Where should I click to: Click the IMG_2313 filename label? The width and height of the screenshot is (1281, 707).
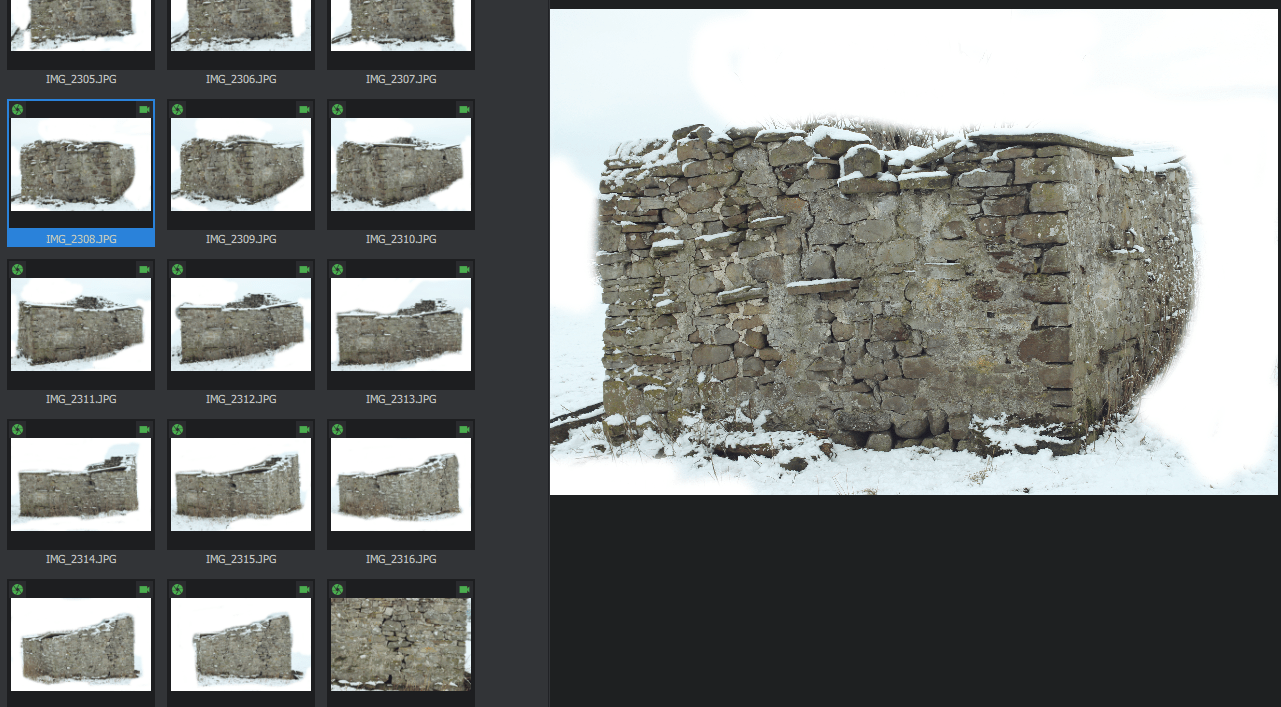click(x=400, y=399)
